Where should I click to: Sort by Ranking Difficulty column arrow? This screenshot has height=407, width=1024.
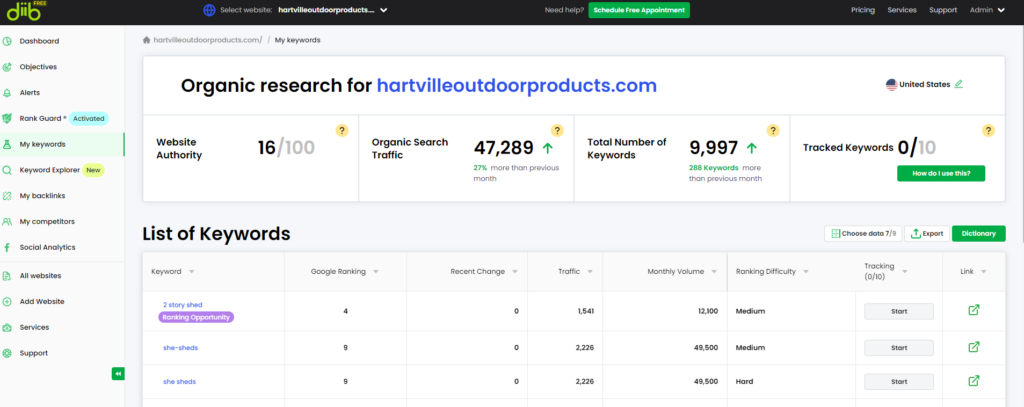point(806,272)
